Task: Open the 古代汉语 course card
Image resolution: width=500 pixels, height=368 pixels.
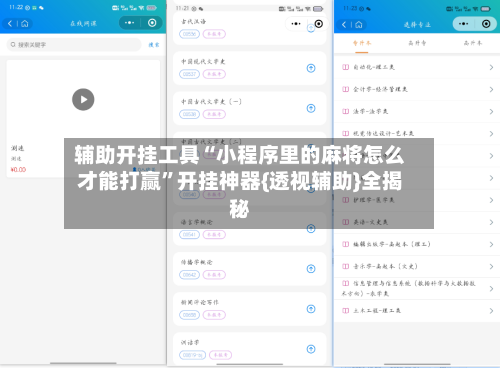Action: click(249, 28)
